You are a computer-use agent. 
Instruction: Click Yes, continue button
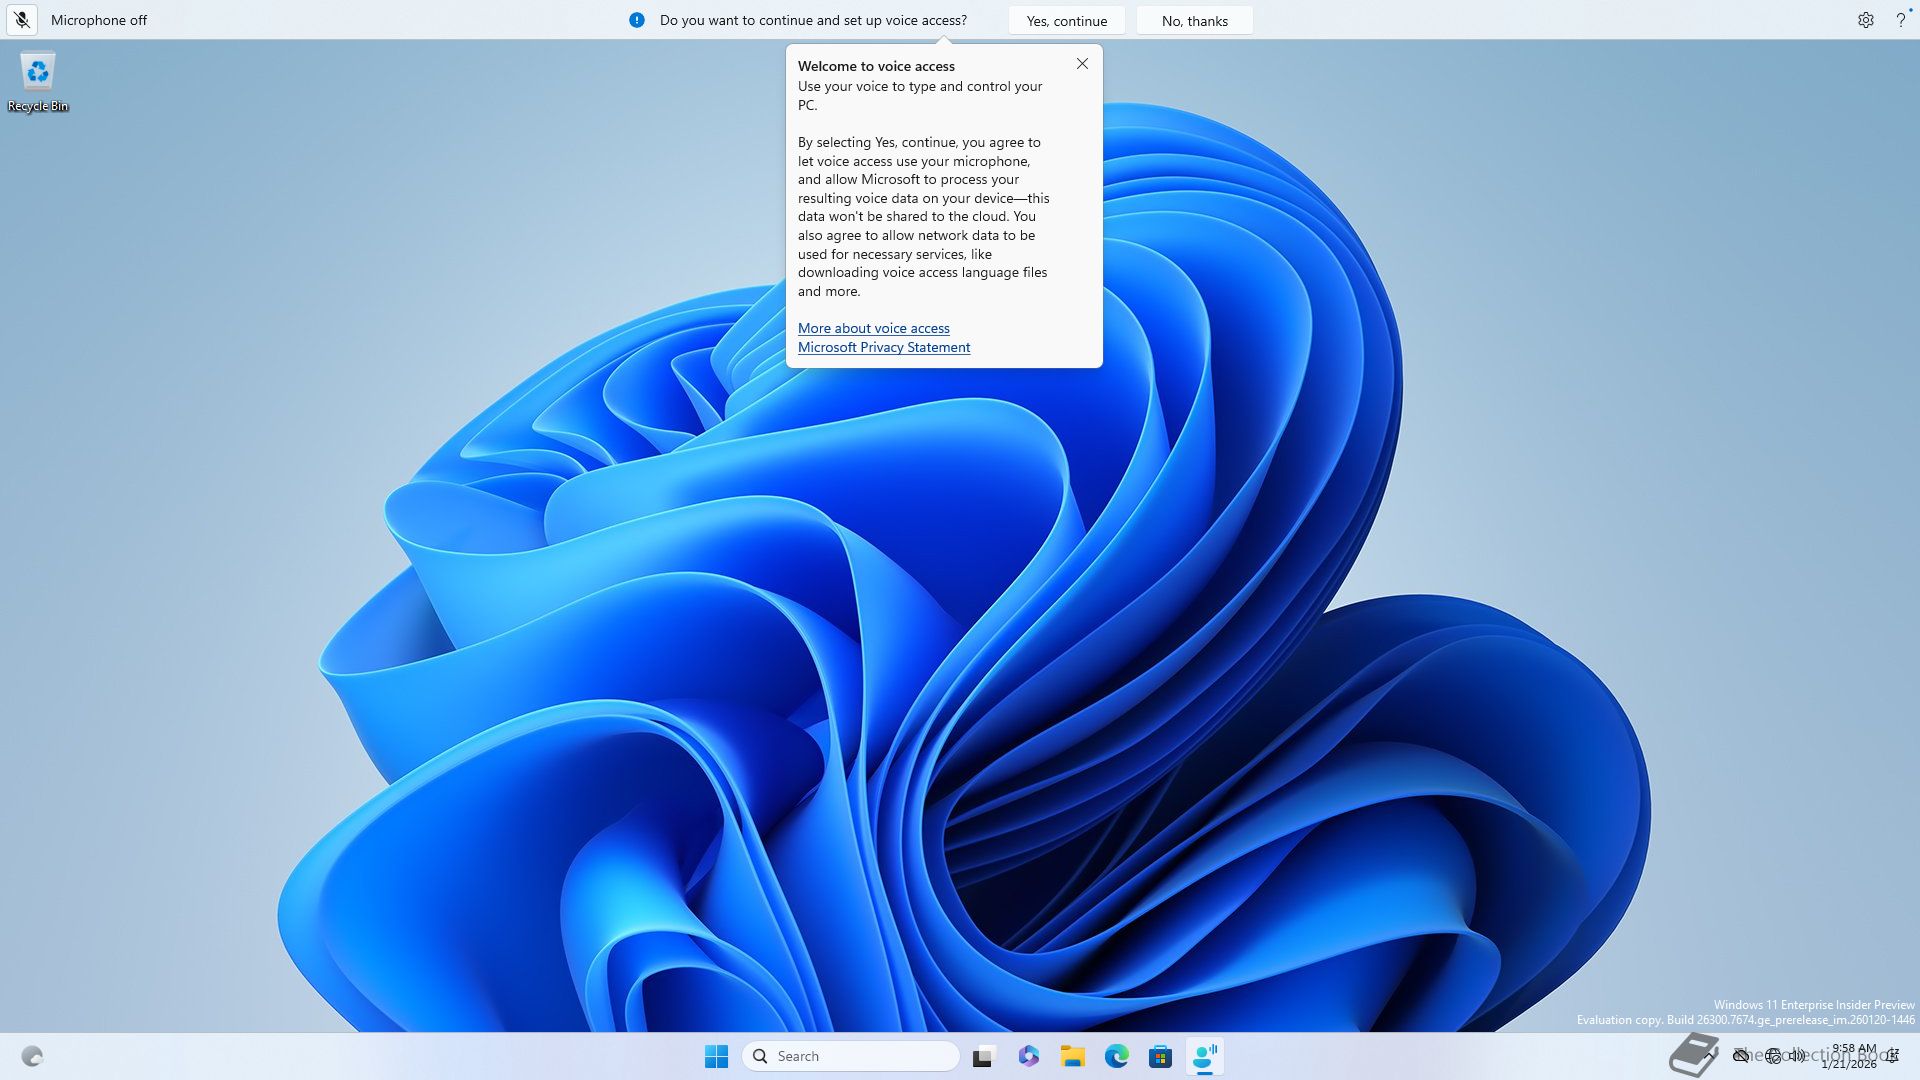(x=1066, y=21)
